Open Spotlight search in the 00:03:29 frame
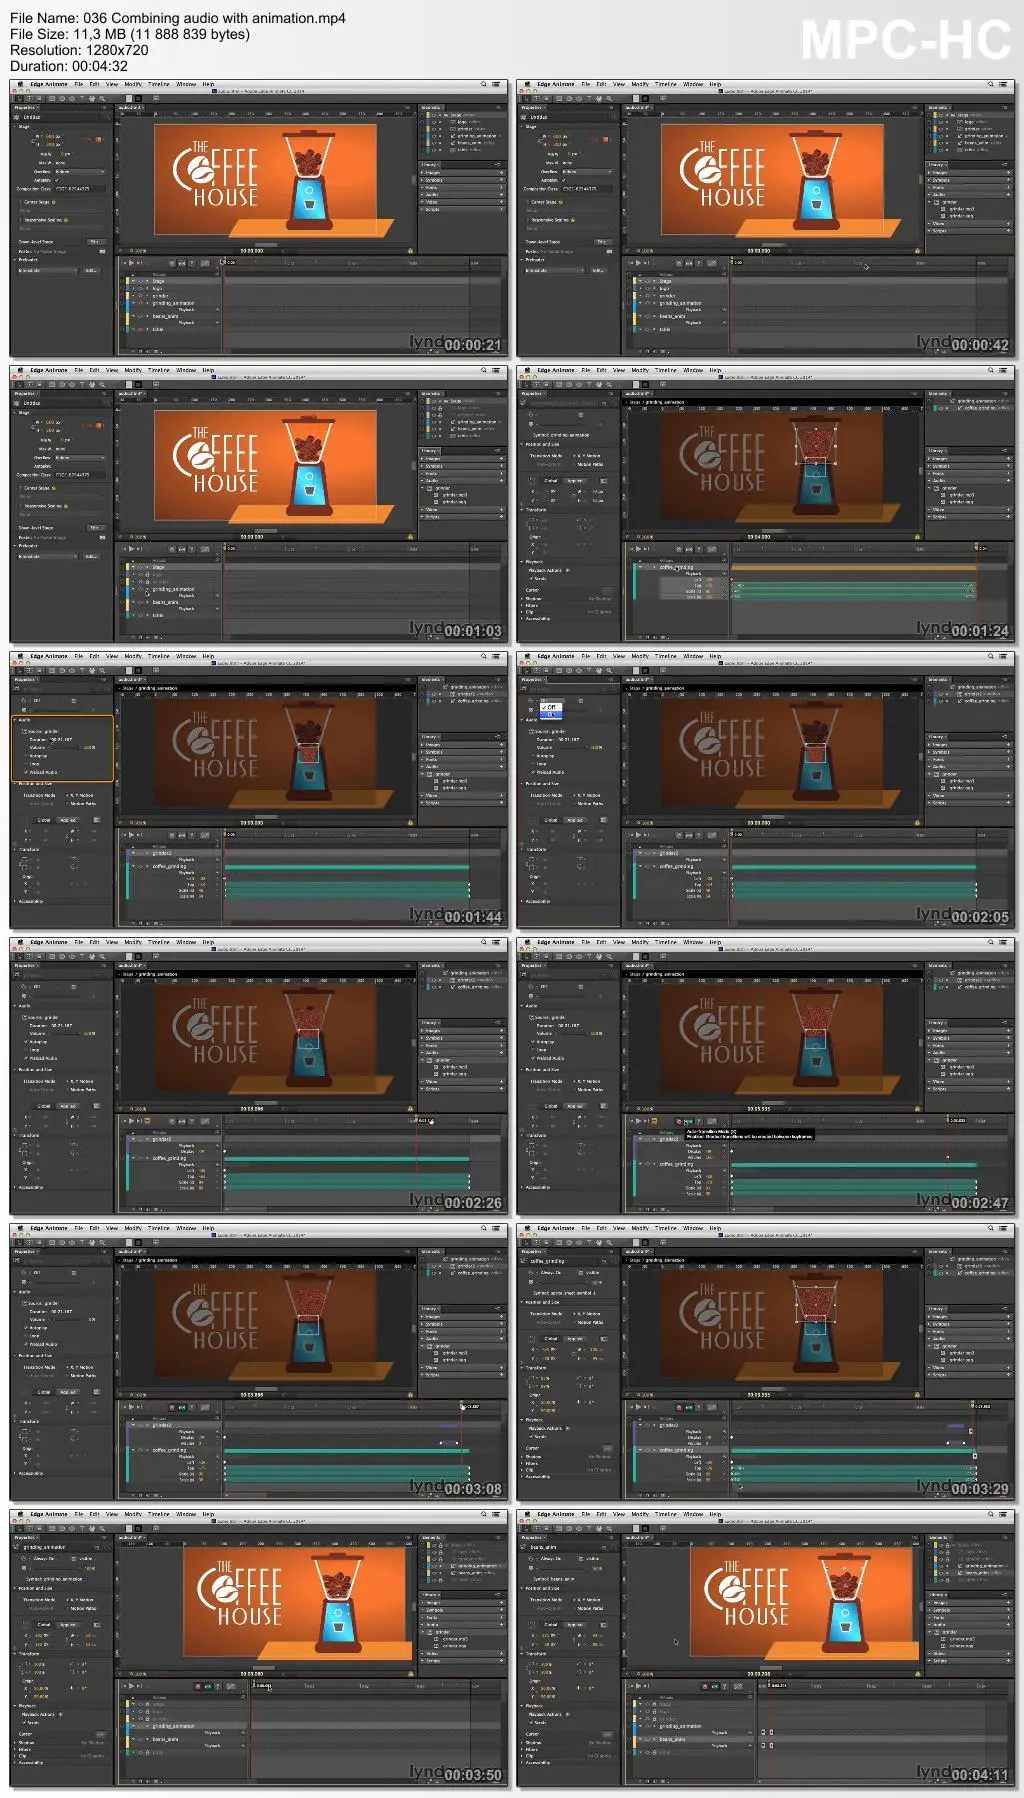Image resolution: width=1024 pixels, height=1798 pixels. (991, 1228)
